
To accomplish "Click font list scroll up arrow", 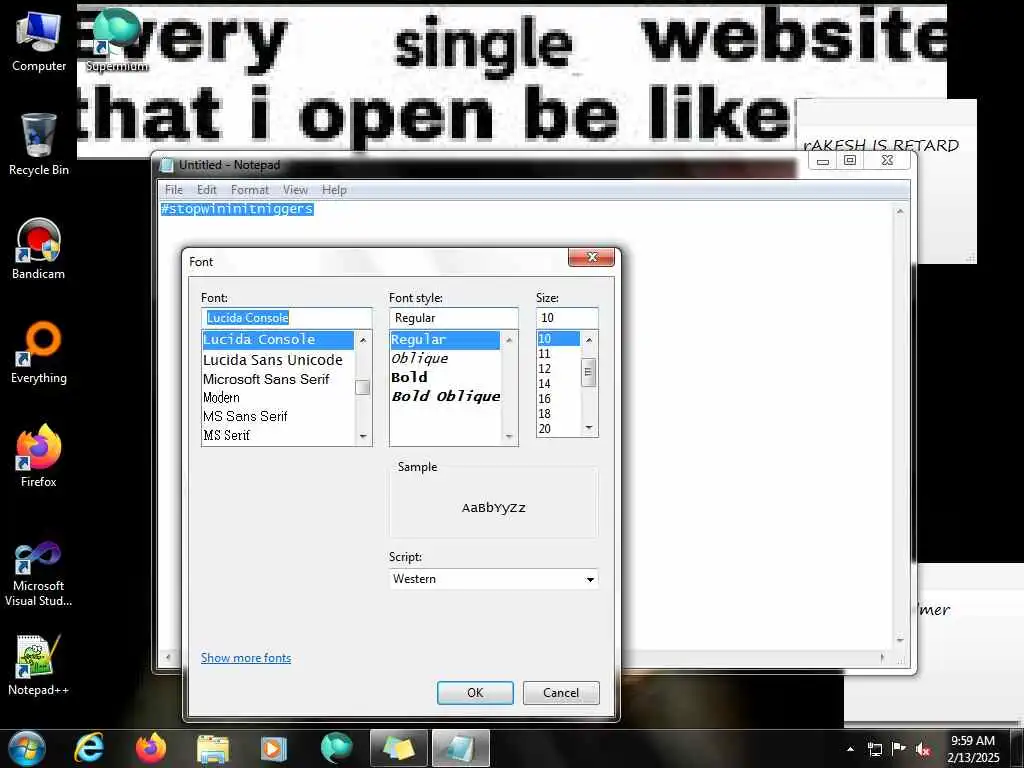I will coord(363,340).
